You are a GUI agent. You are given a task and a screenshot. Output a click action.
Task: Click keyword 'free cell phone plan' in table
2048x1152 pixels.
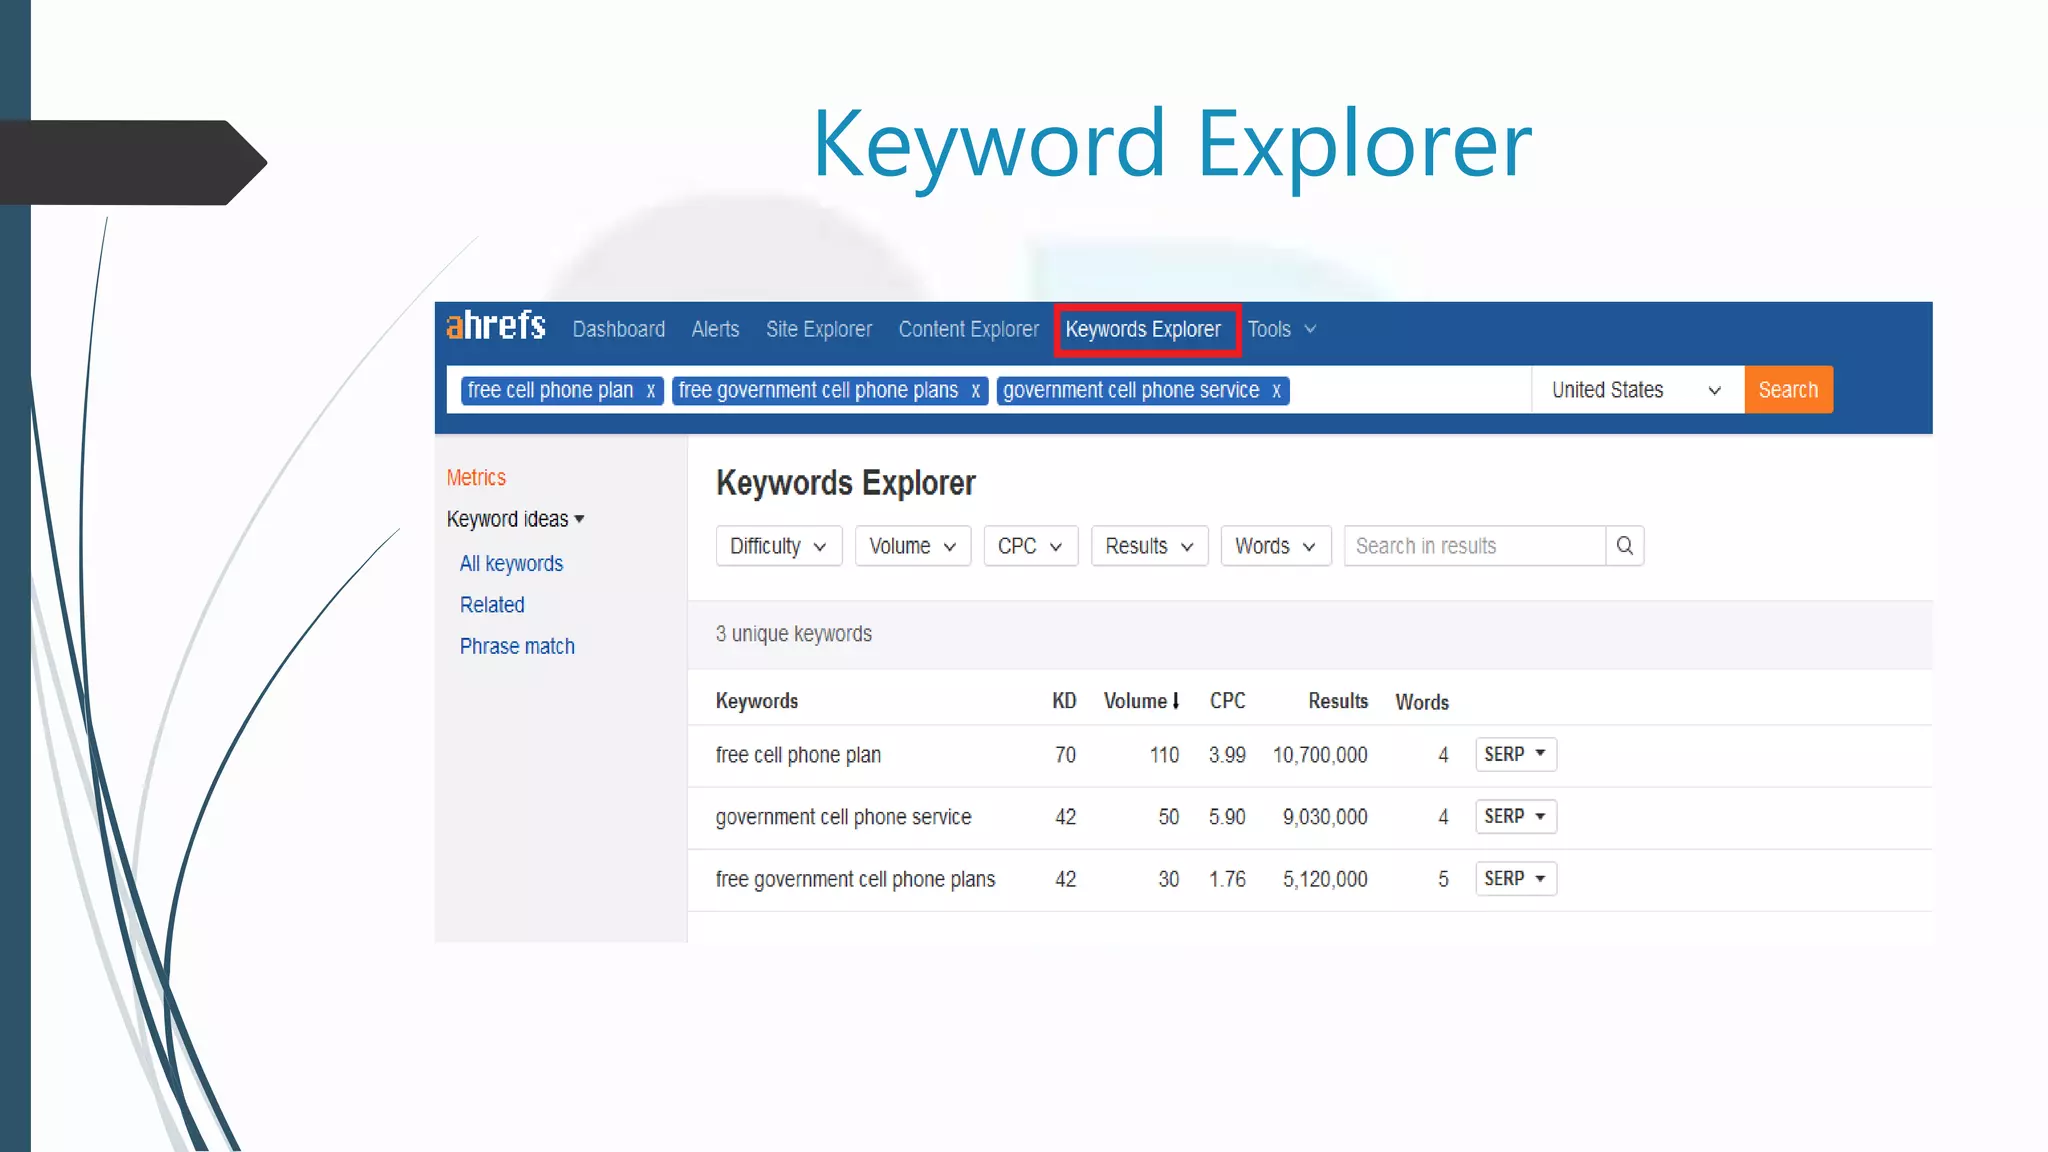coord(798,755)
